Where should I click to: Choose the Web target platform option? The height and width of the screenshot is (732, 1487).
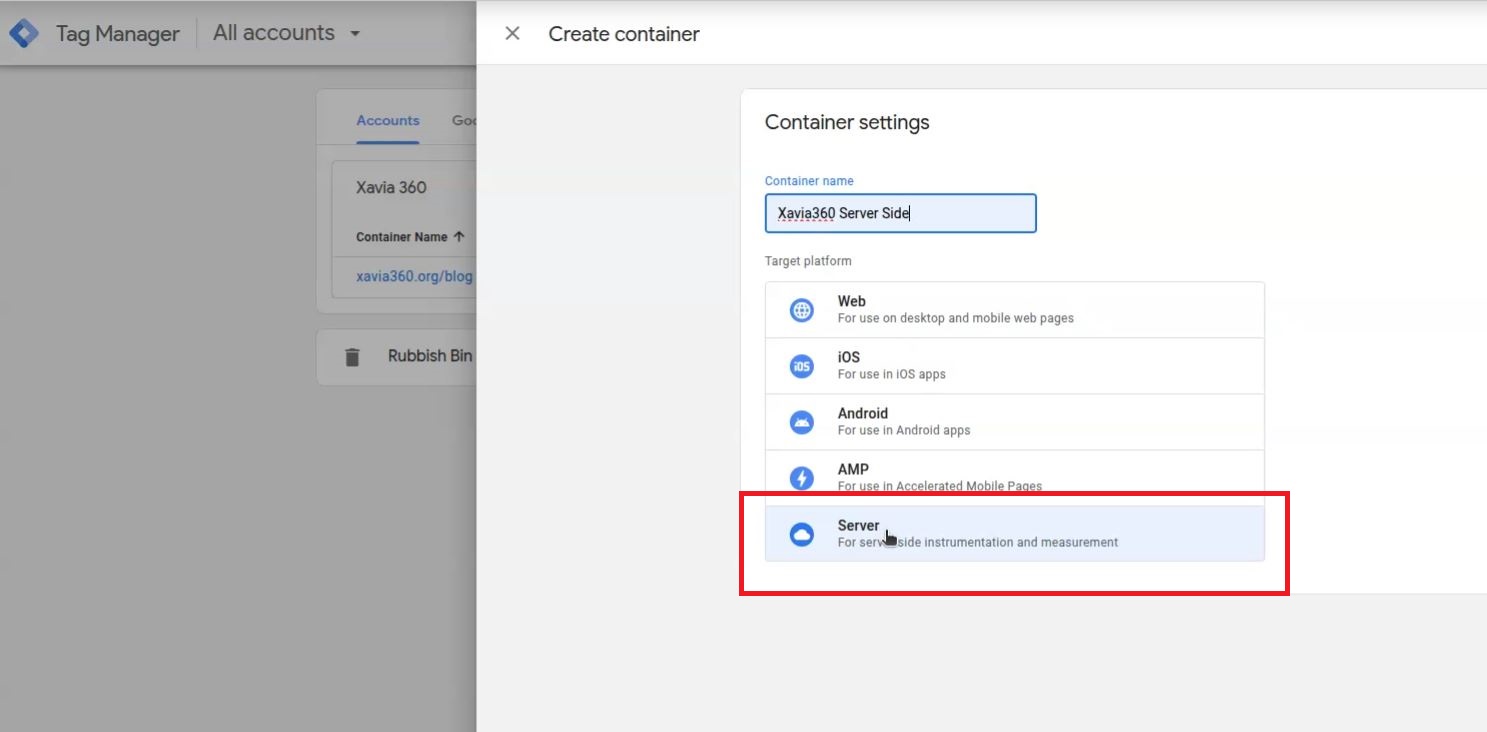point(1014,310)
